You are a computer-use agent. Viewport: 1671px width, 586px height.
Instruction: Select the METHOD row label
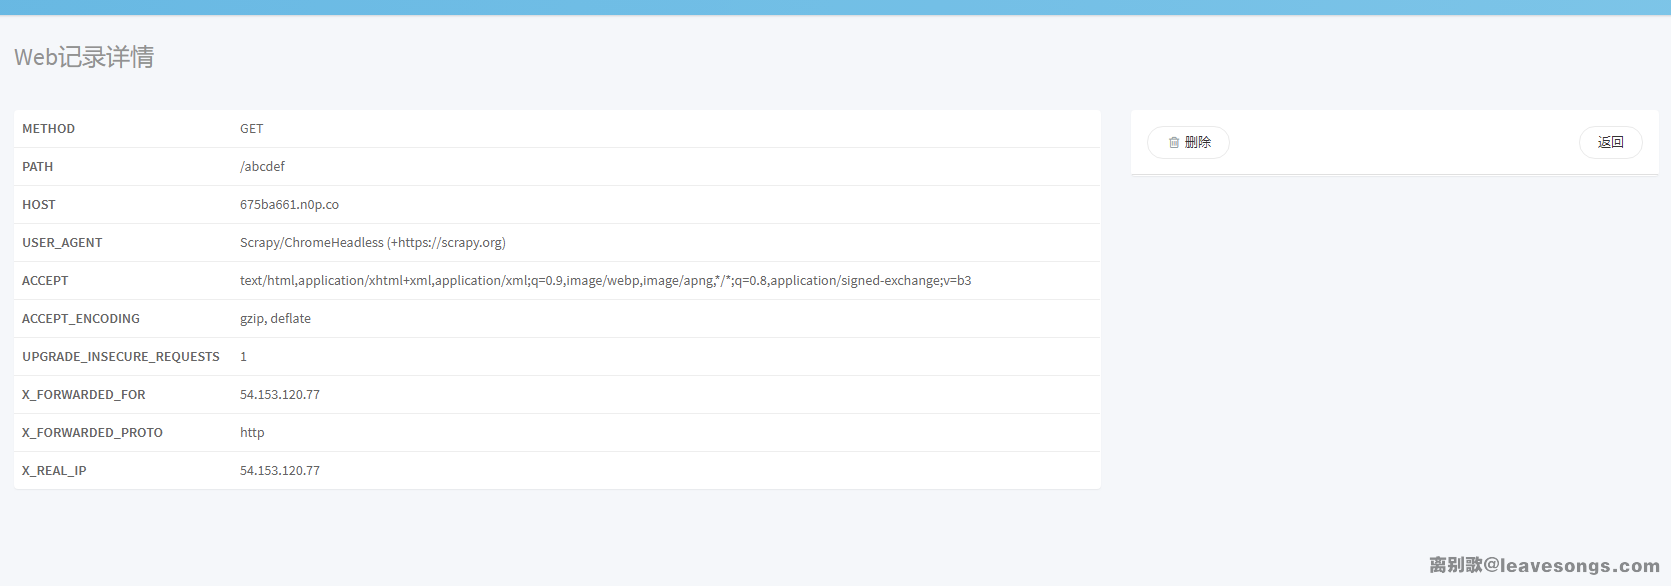click(x=48, y=129)
